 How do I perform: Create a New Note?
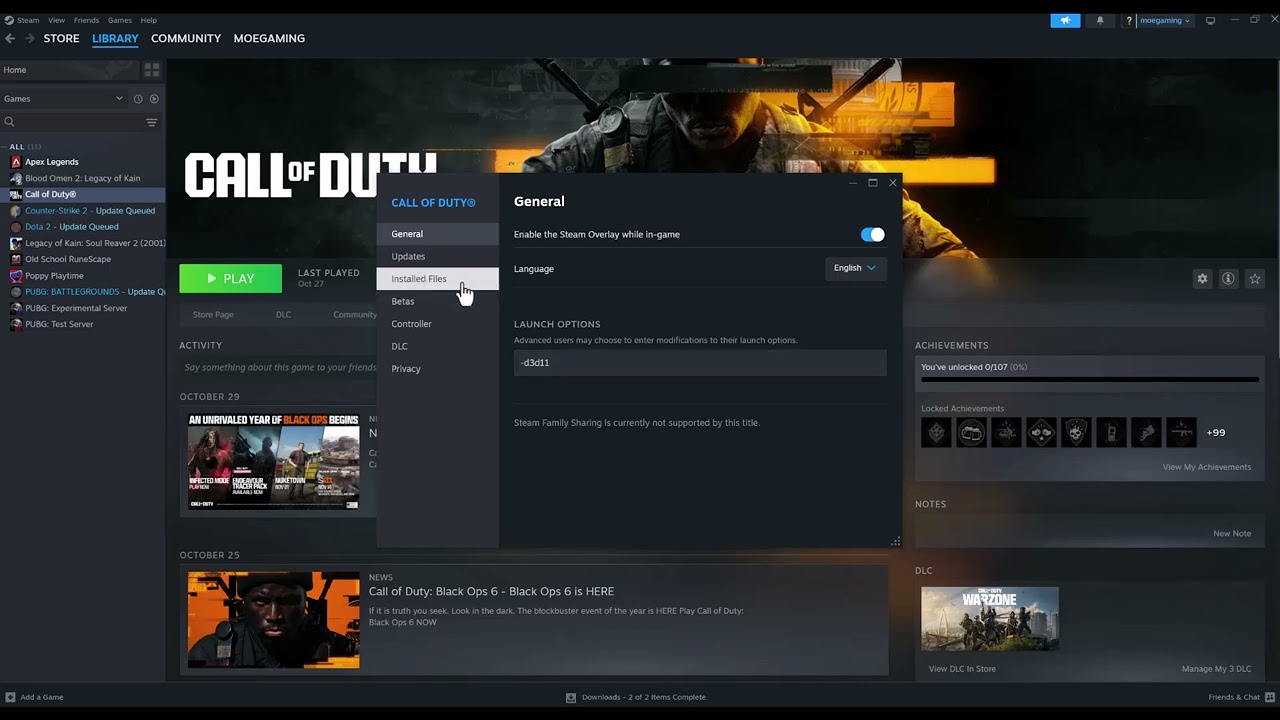coord(1232,534)
